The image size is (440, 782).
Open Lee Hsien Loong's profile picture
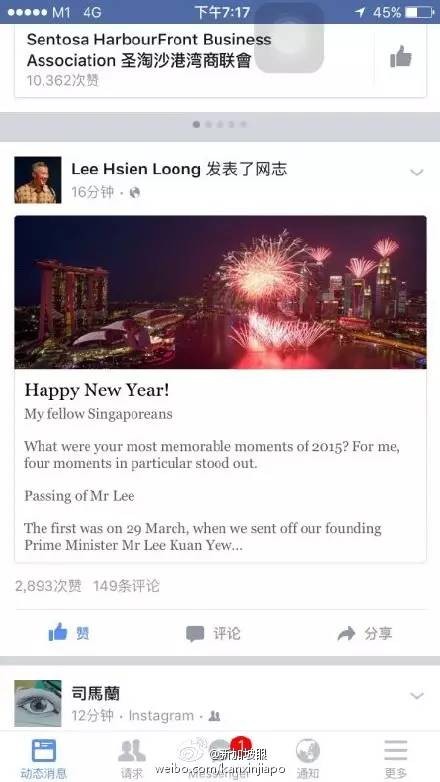tap(38, 180)
